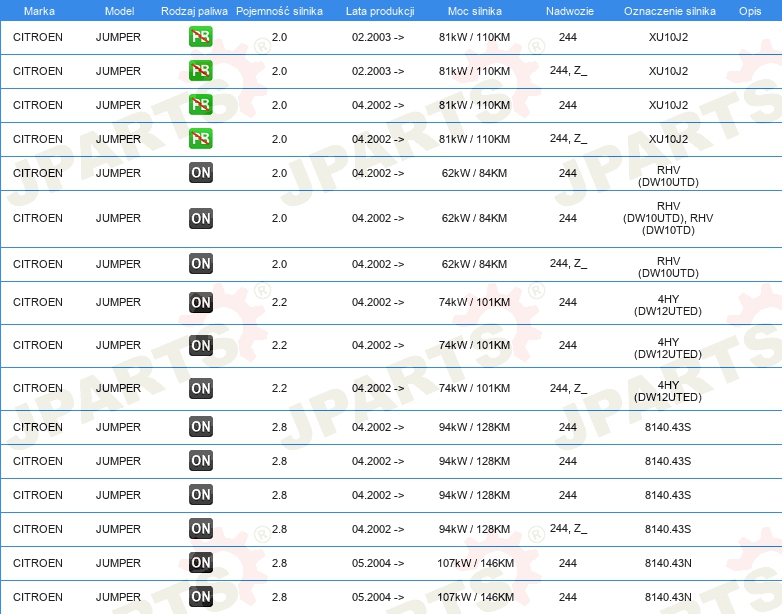Click '244, Z_' in the 02.2003 XU10J2 row
The width and height of the screenshot is (782, 614).
568,70
